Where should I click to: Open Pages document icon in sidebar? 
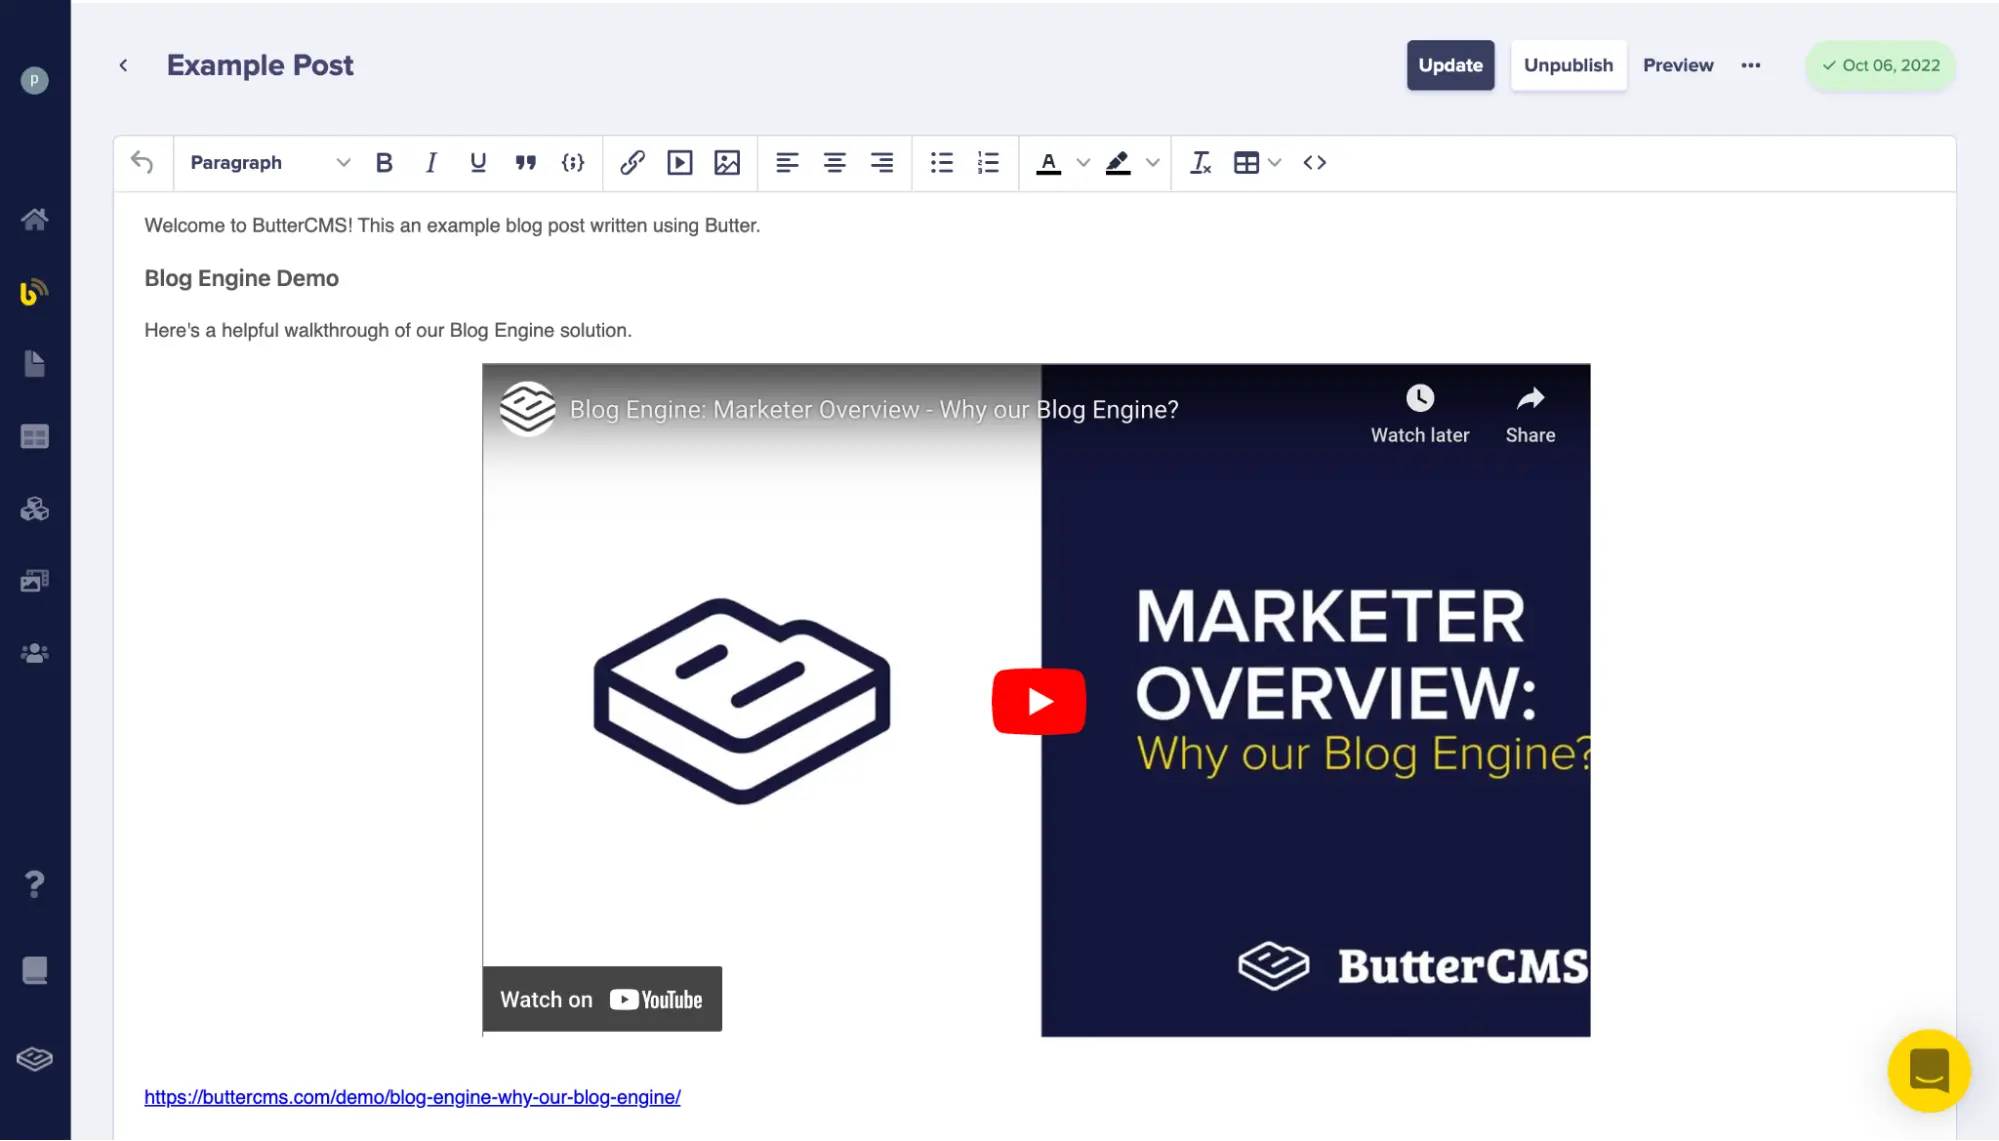[35, 364]
